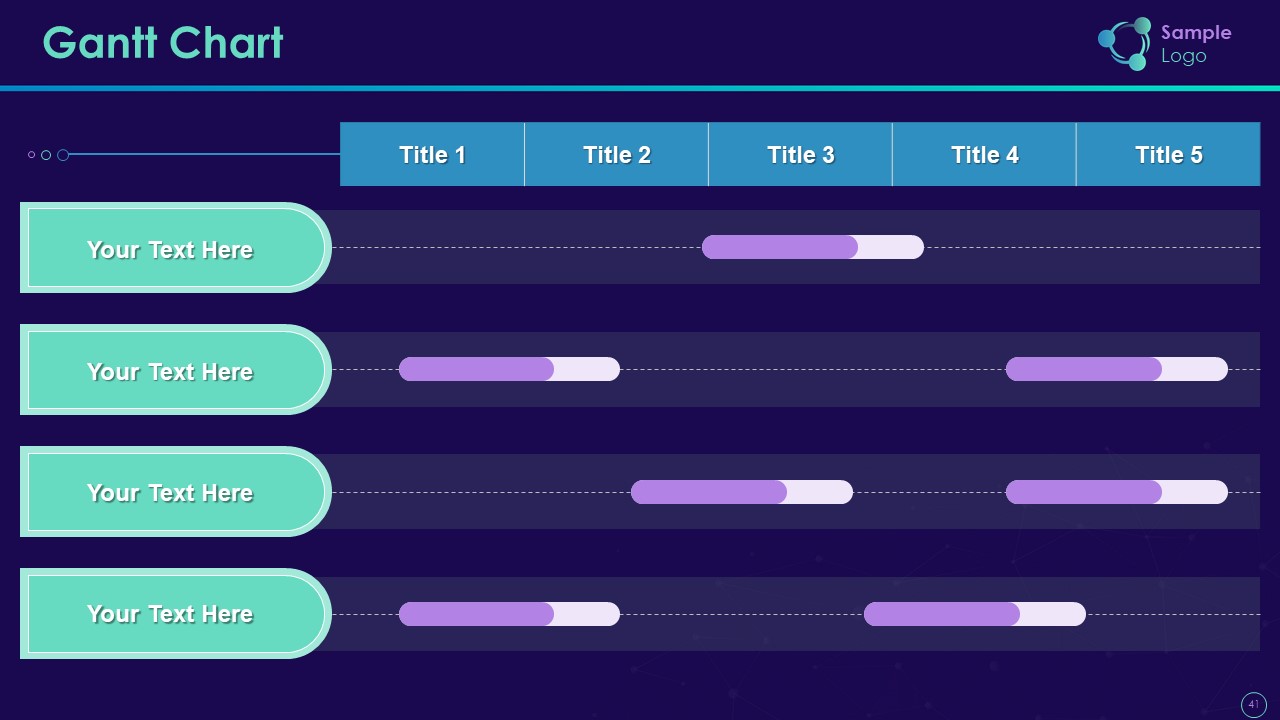Screen dimensions: 1280x720
Task: Click the Sample Logo icon
Action: click(1126, 44)
